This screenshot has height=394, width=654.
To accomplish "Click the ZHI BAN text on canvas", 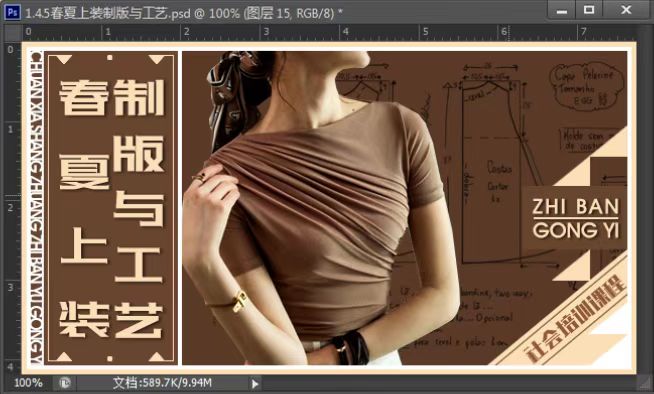I will tap(576, 206).
